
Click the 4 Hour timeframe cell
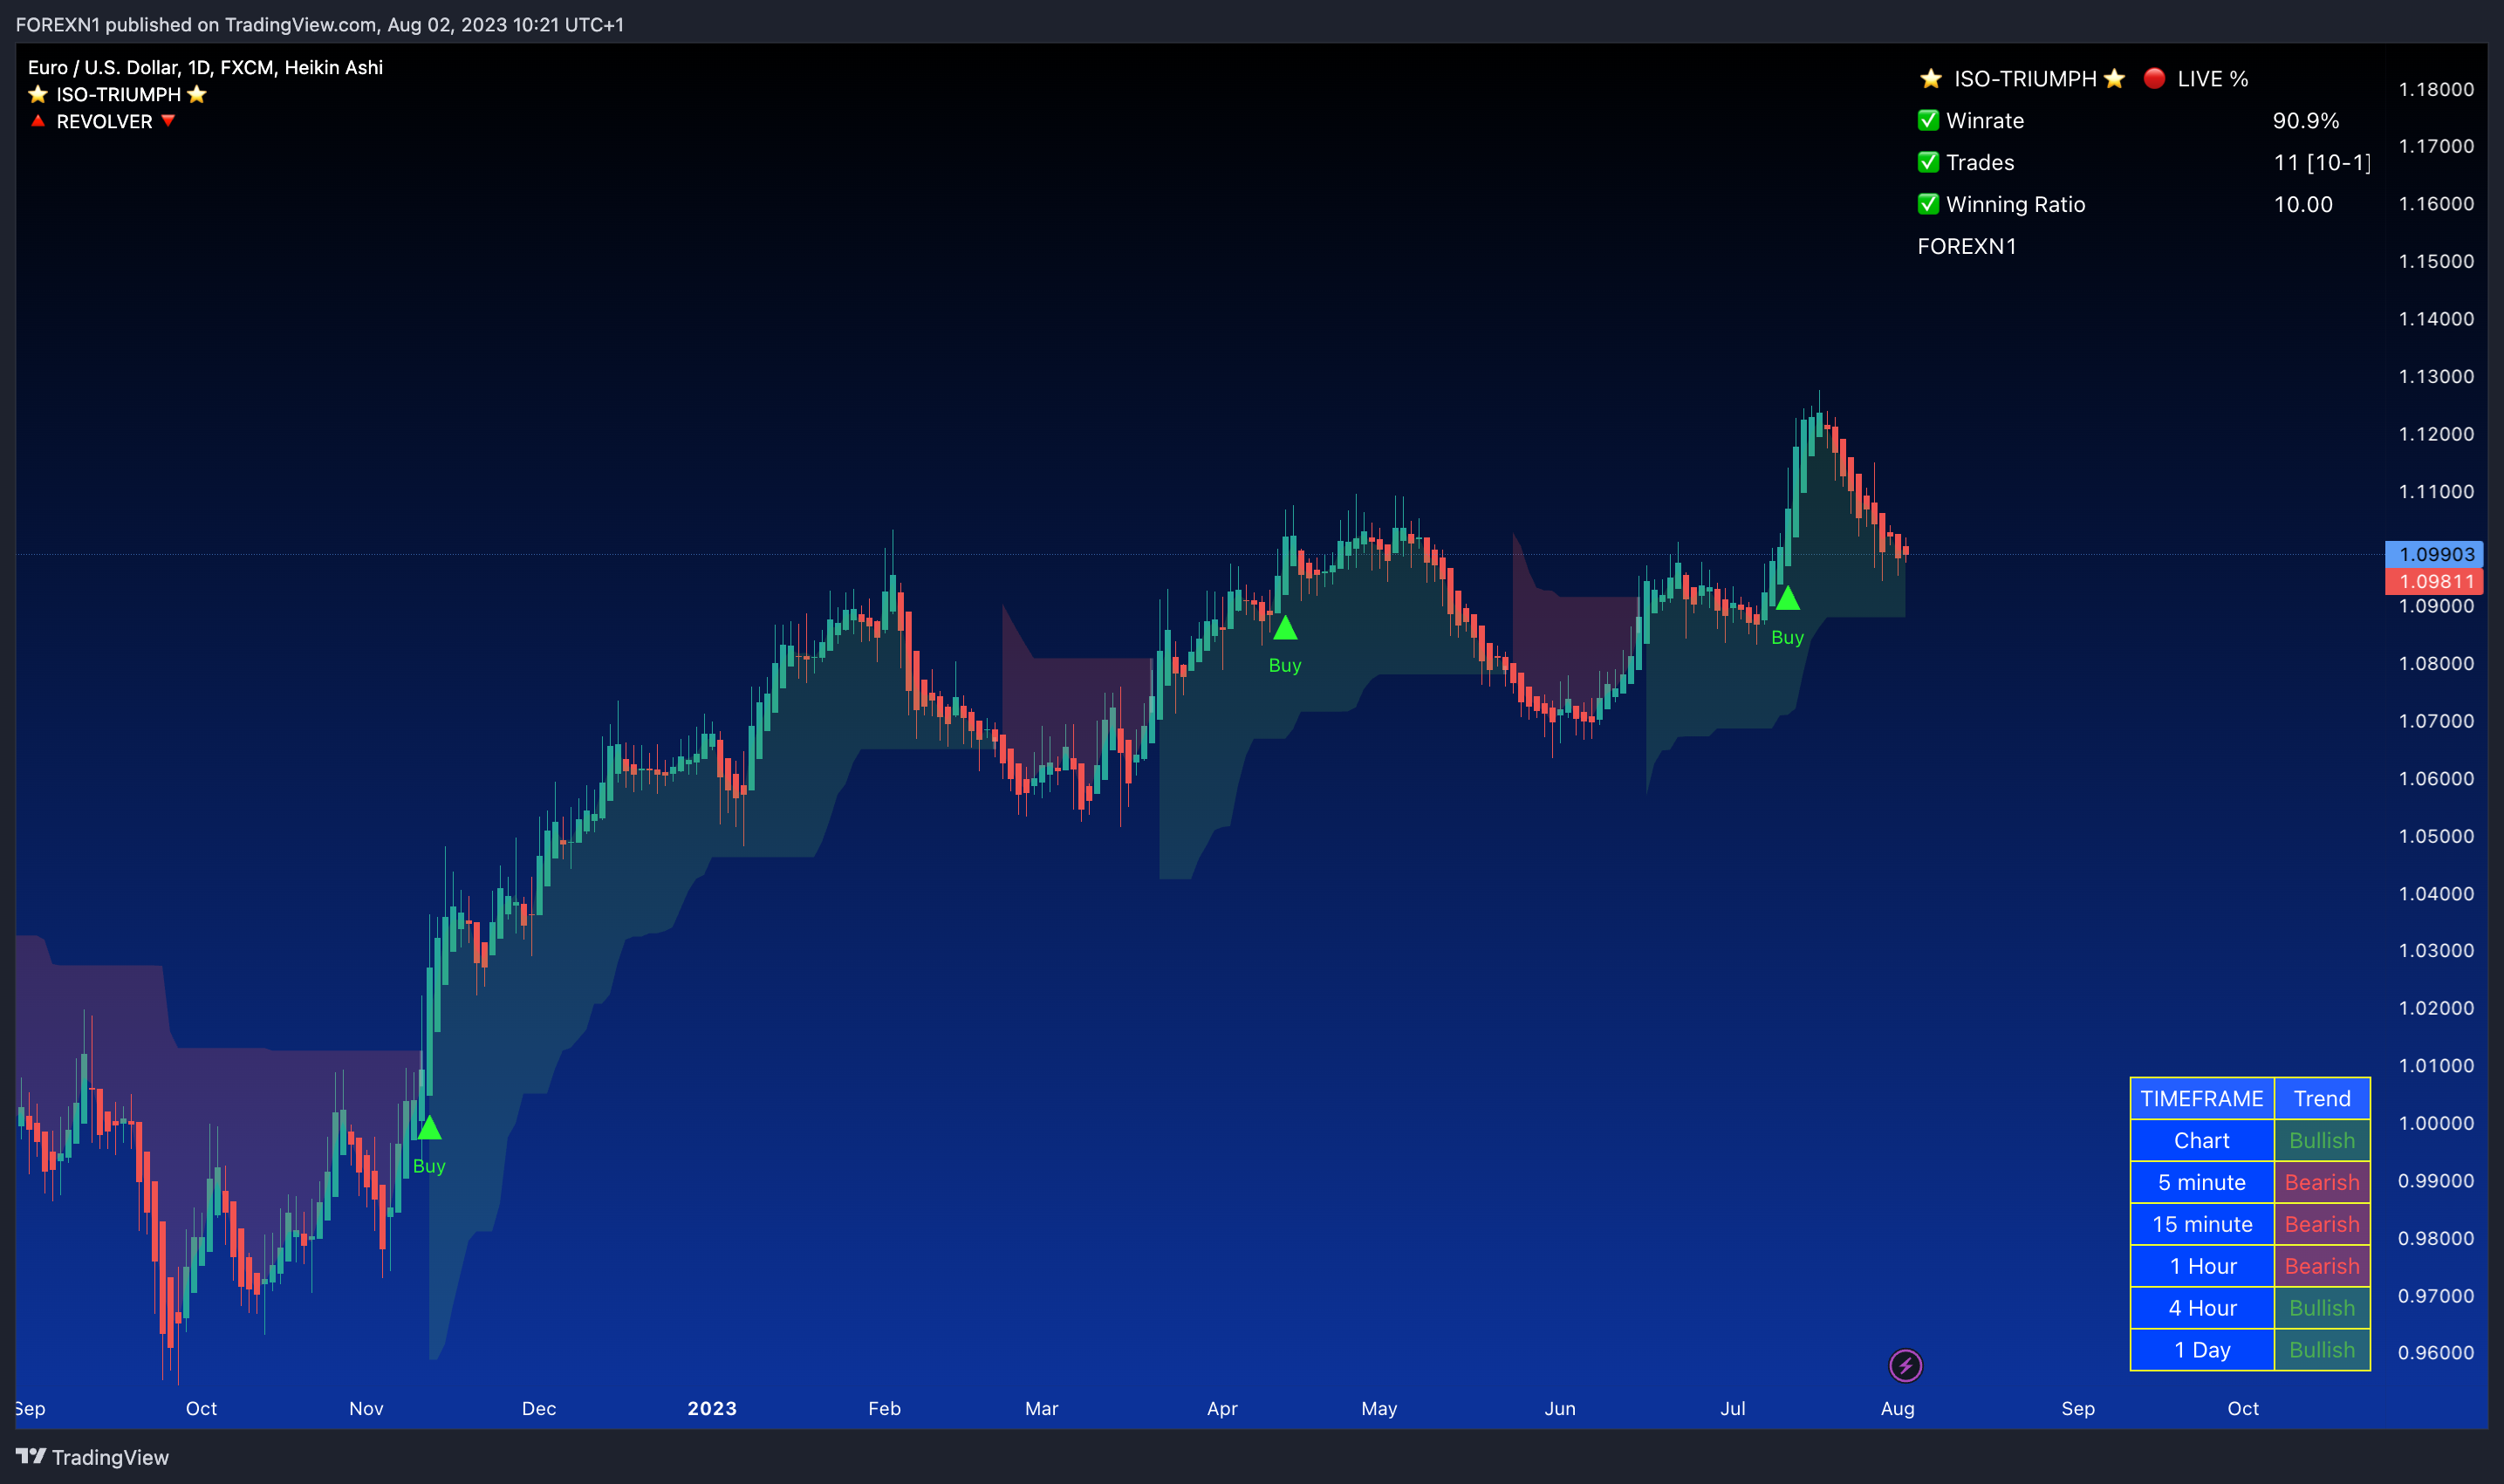pos(2202,1308)
